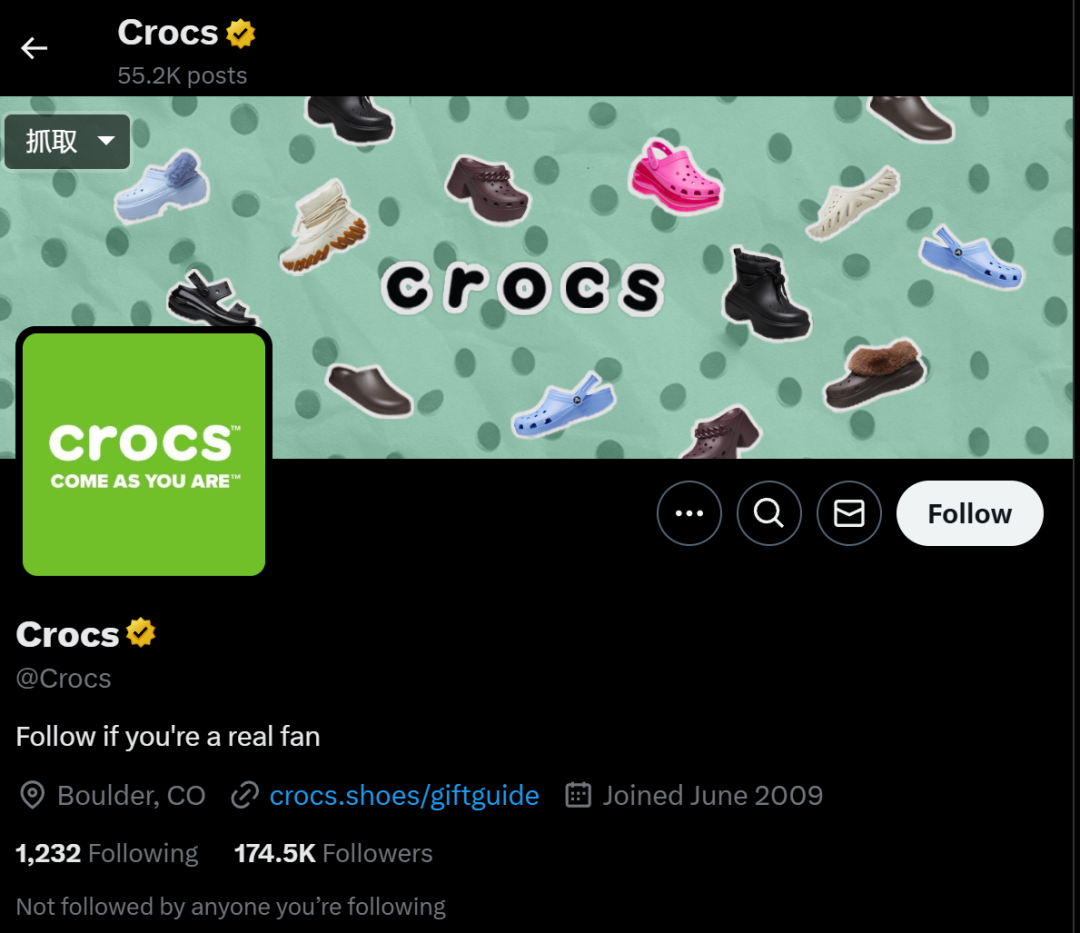Click the link chain icon
This screenshot has width=1080, height=933.
point(245,796)
